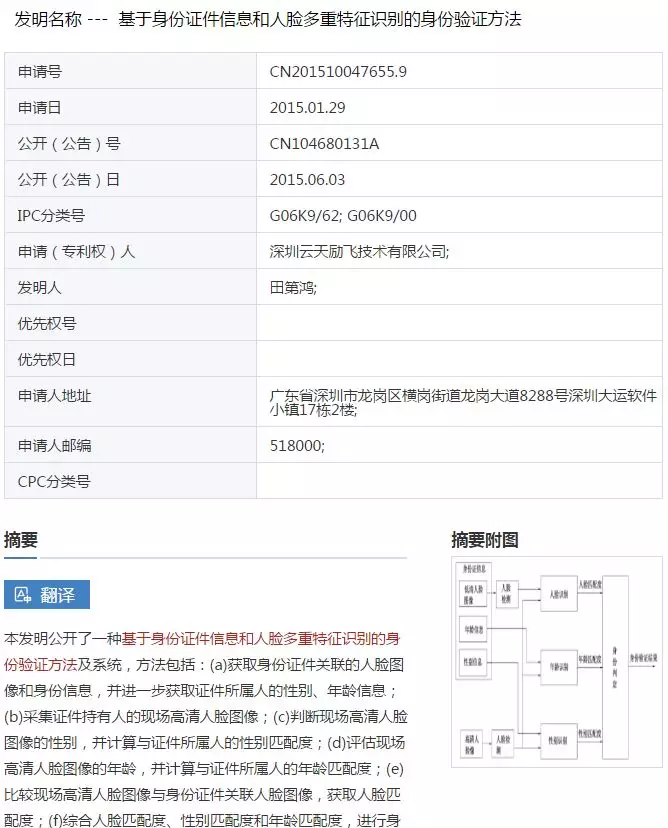Click applicant address 广东省深圳市龙岗区 text
668x828 pixels.
[463, 402]
